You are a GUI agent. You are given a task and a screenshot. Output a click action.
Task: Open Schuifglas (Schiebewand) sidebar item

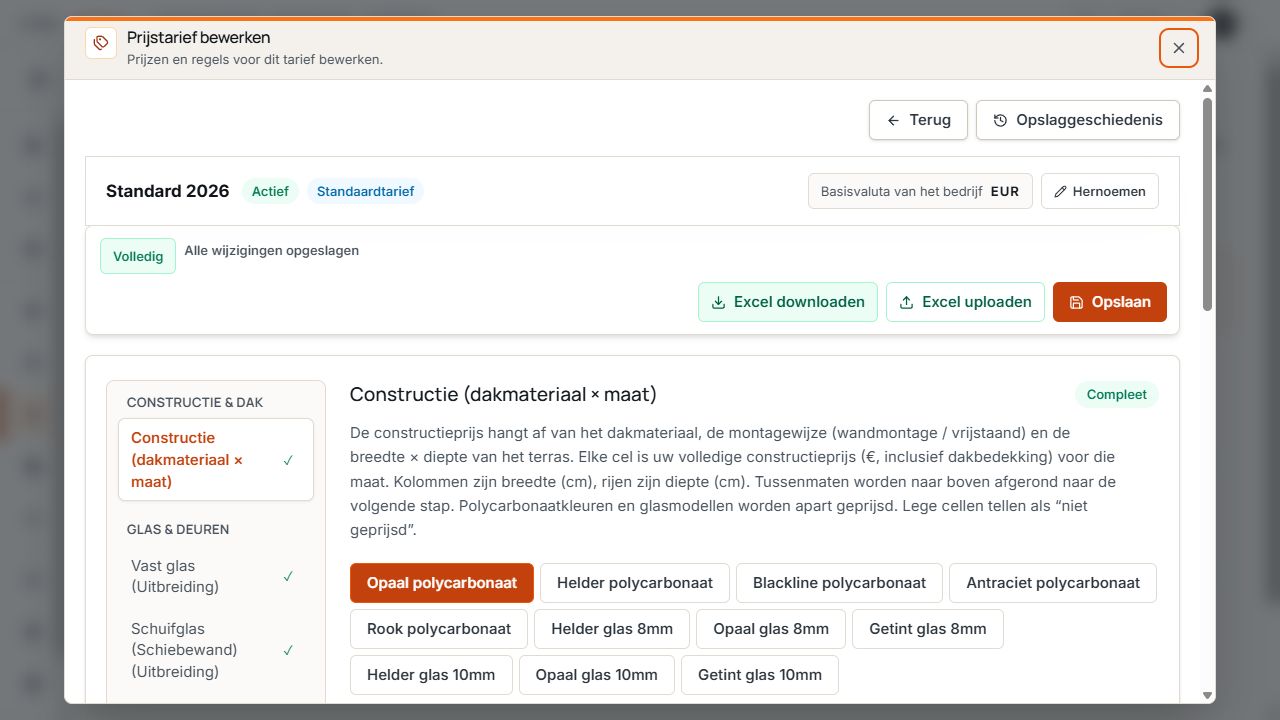coord(216,650)
